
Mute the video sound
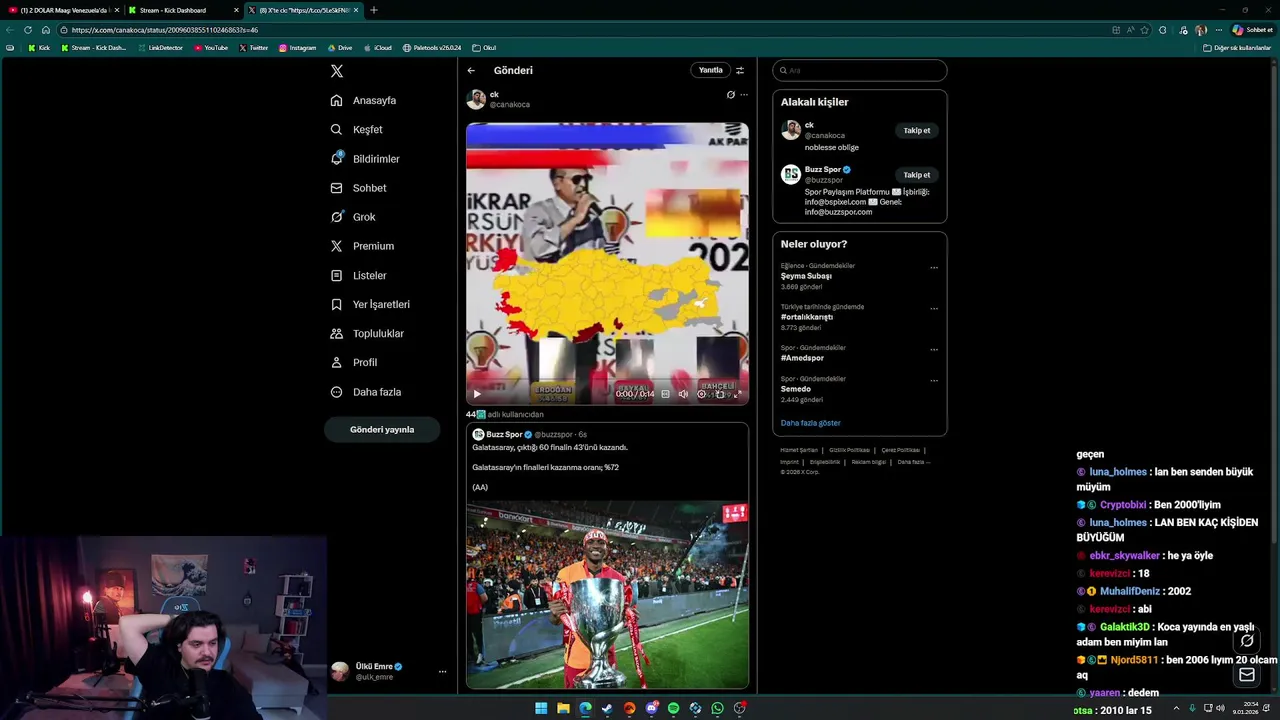coord(683,394)
